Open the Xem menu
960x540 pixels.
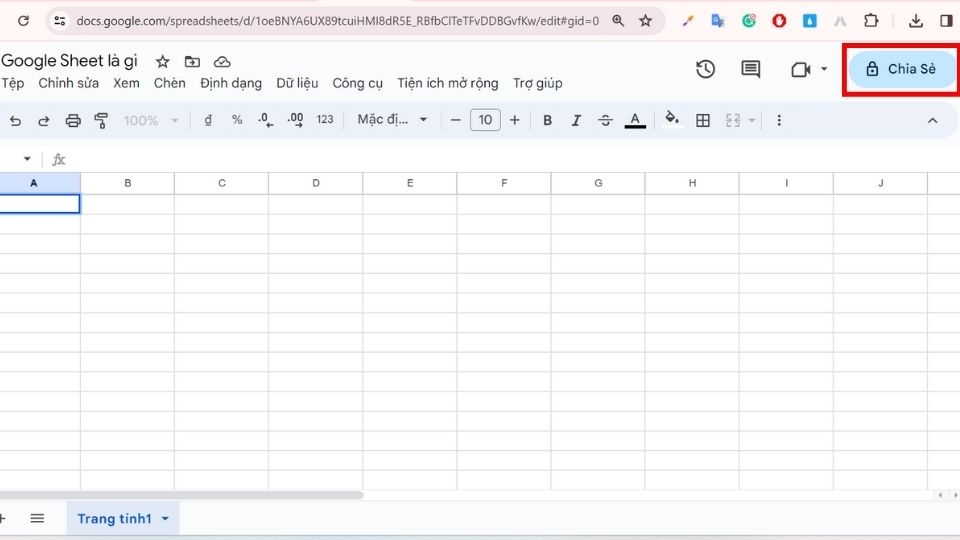(x=126, y=83)
